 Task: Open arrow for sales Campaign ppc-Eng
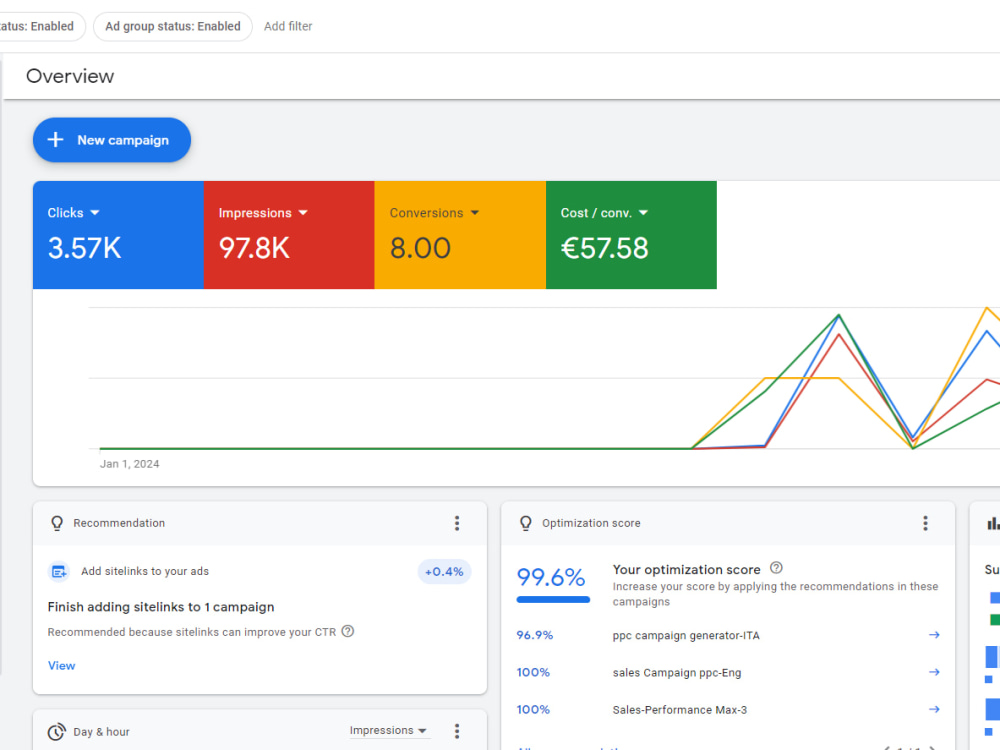[934, 672]
